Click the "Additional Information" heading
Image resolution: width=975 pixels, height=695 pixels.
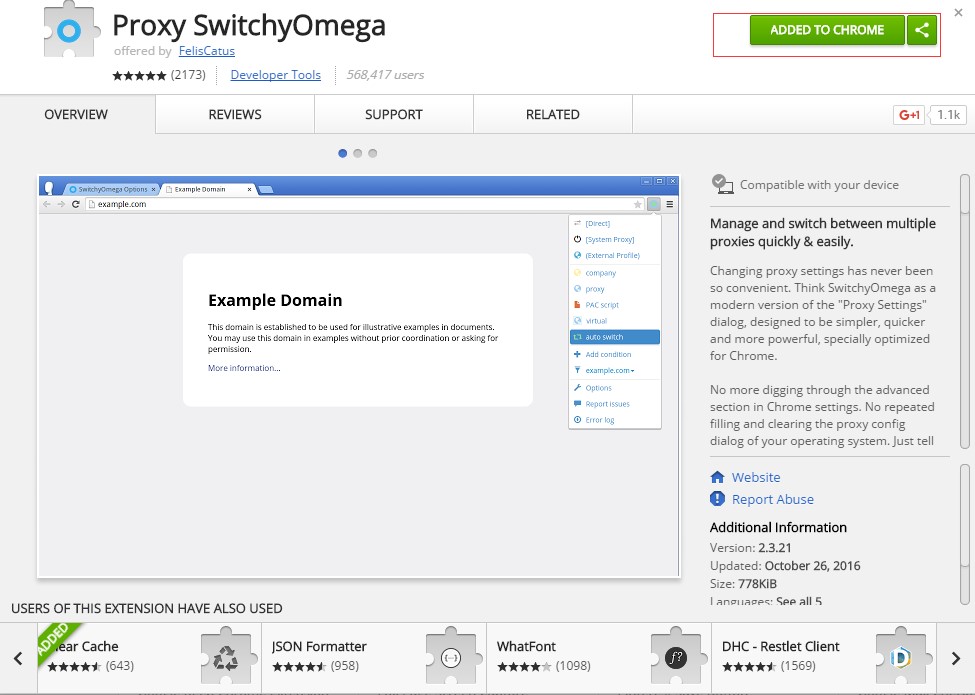click(779, 527)
